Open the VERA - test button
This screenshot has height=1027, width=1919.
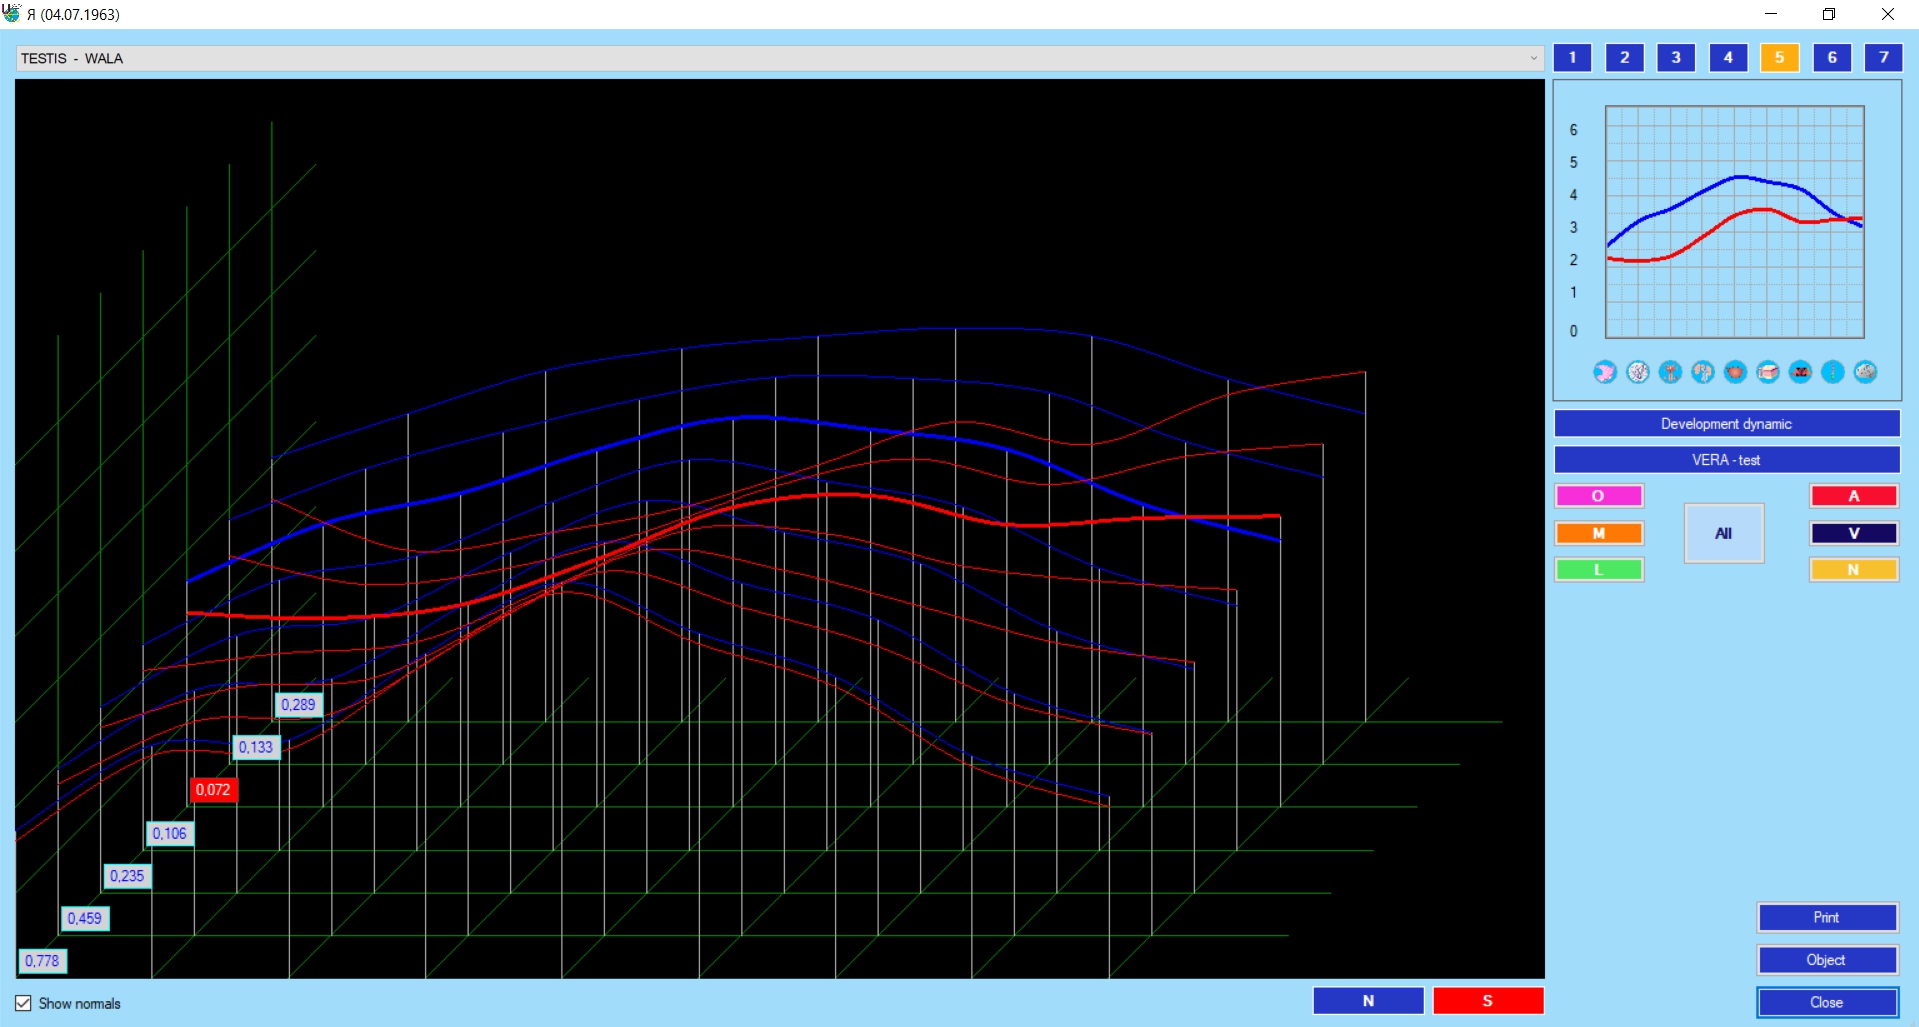[1726, 460]
